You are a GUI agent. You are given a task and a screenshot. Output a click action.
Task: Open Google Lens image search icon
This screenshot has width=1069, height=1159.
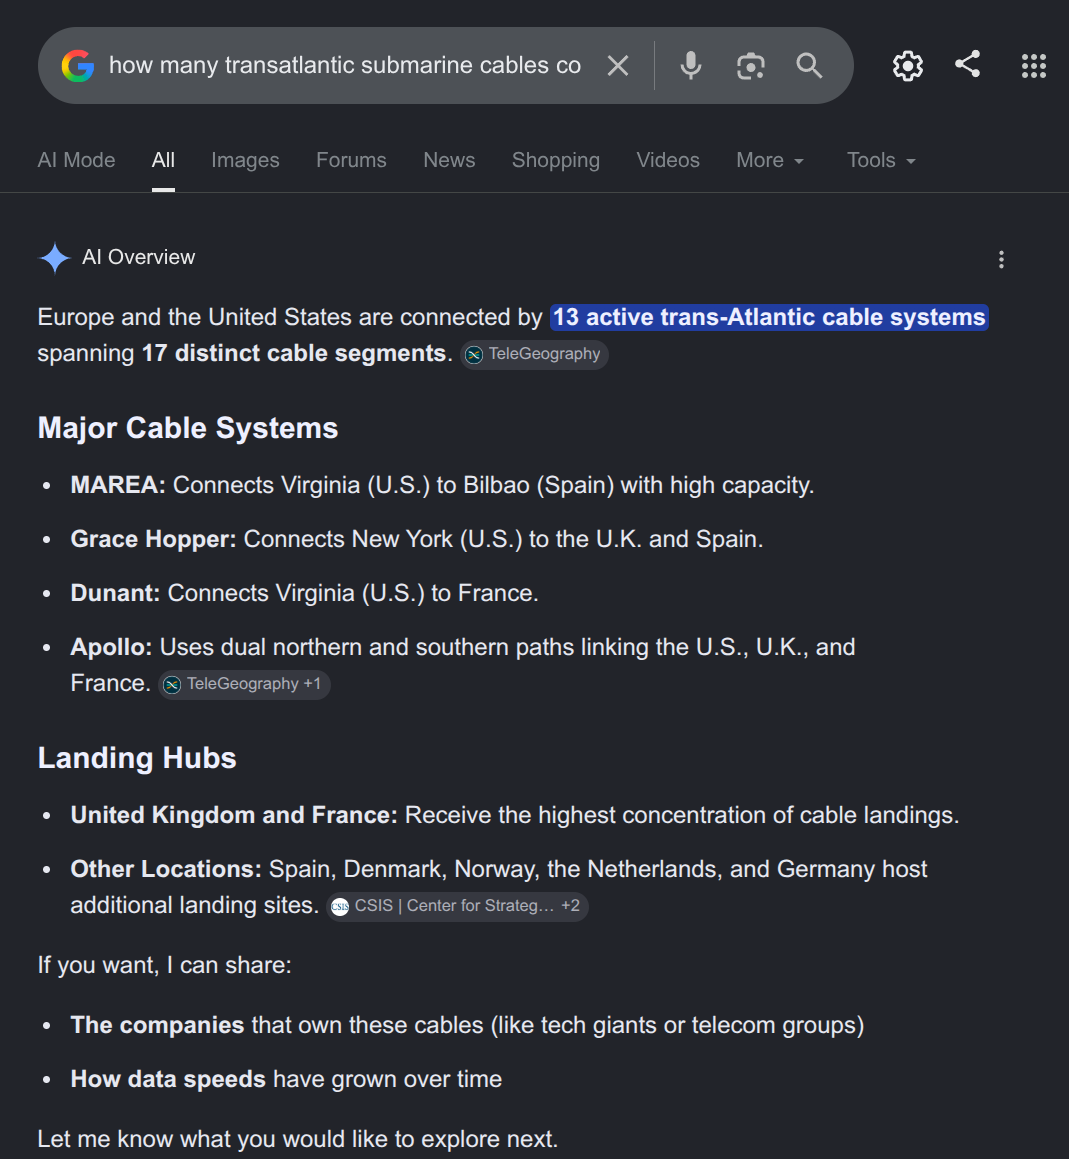click(x=750, y=66)
